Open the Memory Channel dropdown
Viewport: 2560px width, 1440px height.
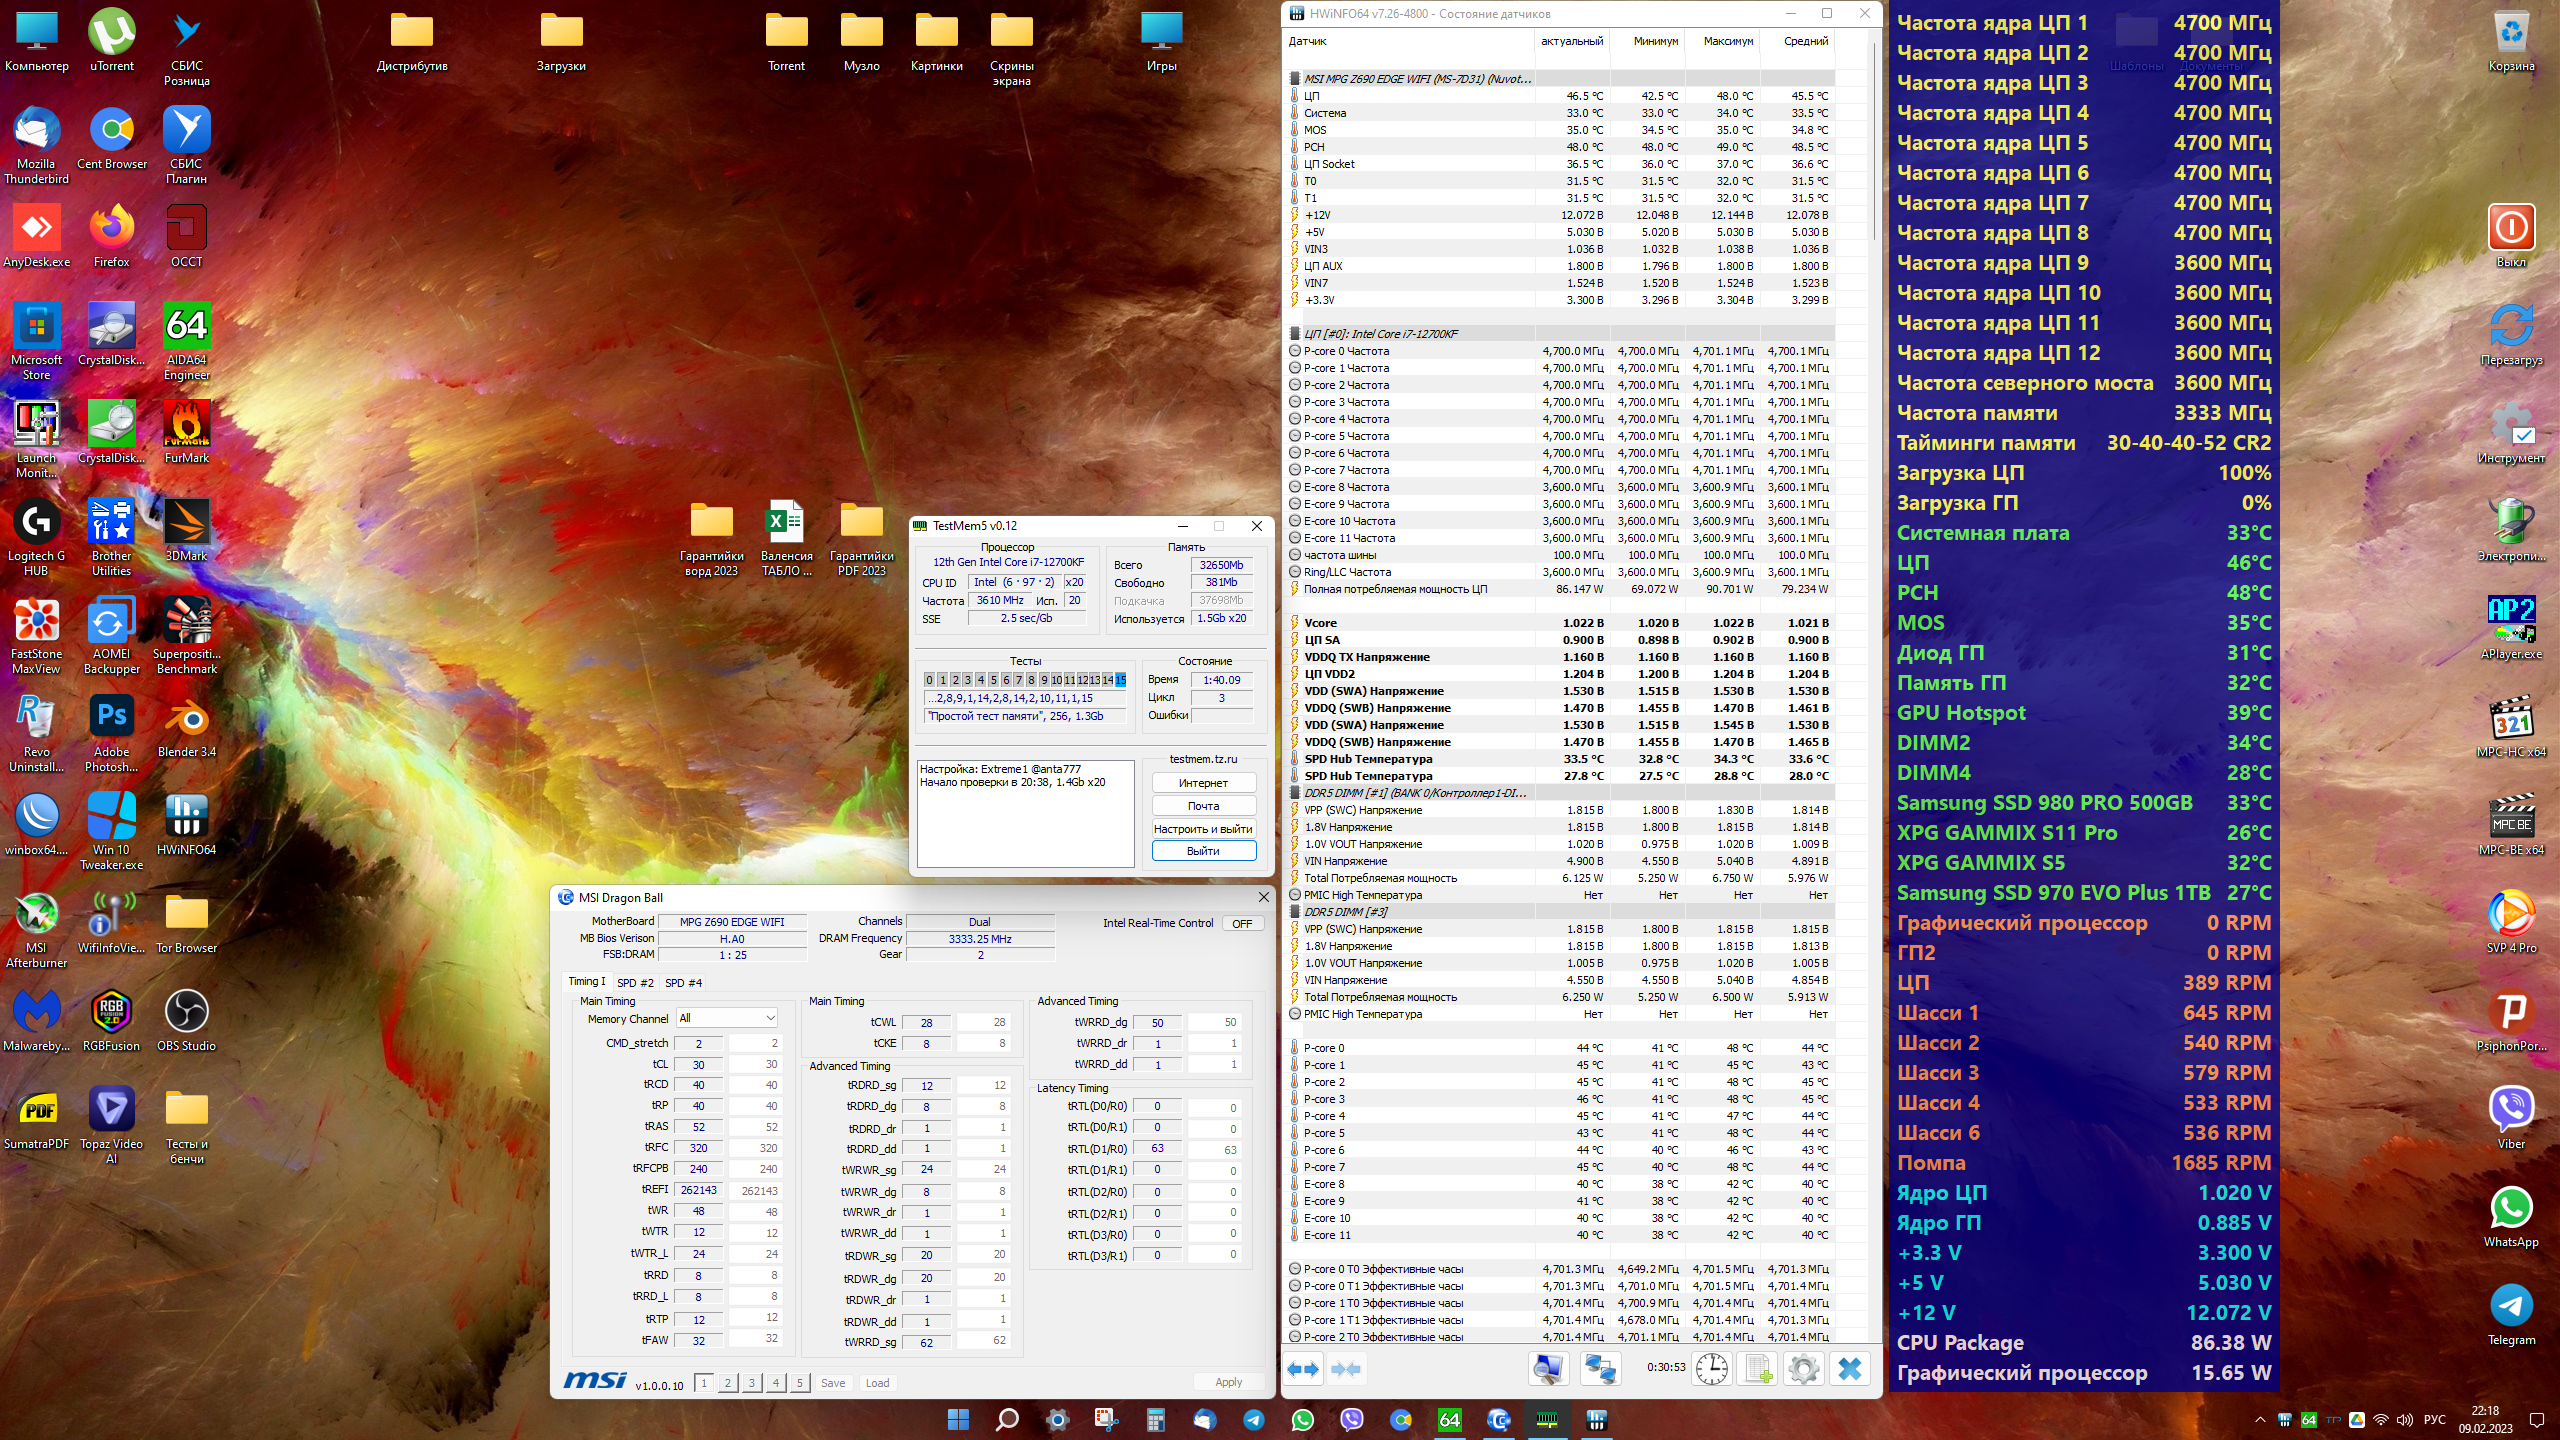(x=727, y=1018)
